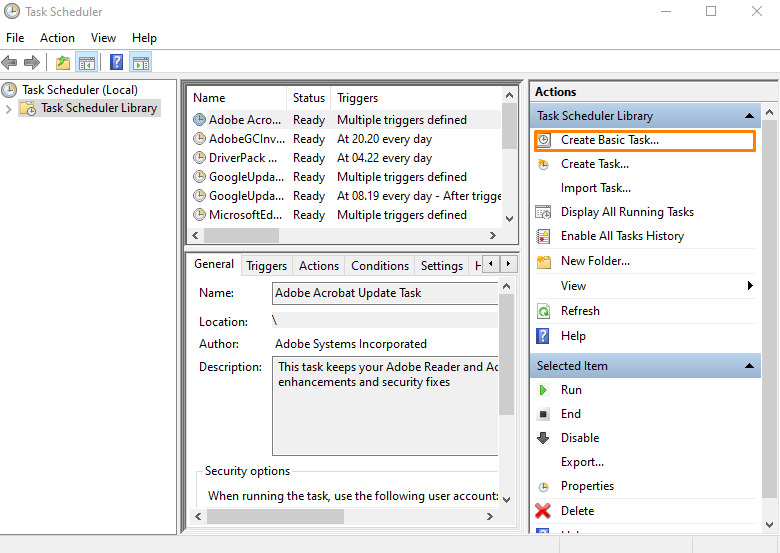Switch to the Triggers tab
780x553 pixels.
point(266,266)
